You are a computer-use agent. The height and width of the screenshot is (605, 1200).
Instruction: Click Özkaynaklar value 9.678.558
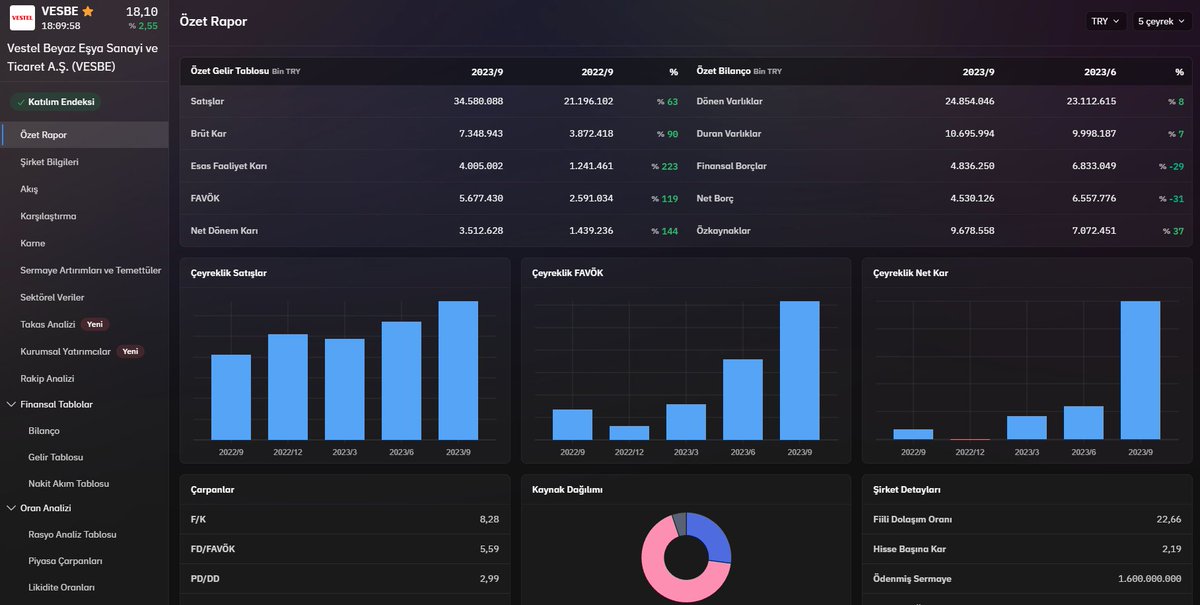(972, 231)
